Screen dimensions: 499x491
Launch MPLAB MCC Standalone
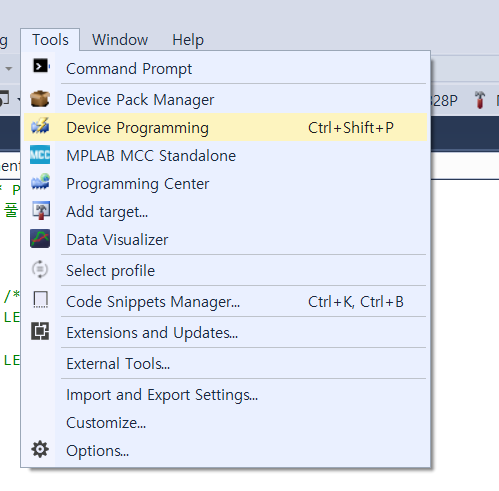pos(225,155)
